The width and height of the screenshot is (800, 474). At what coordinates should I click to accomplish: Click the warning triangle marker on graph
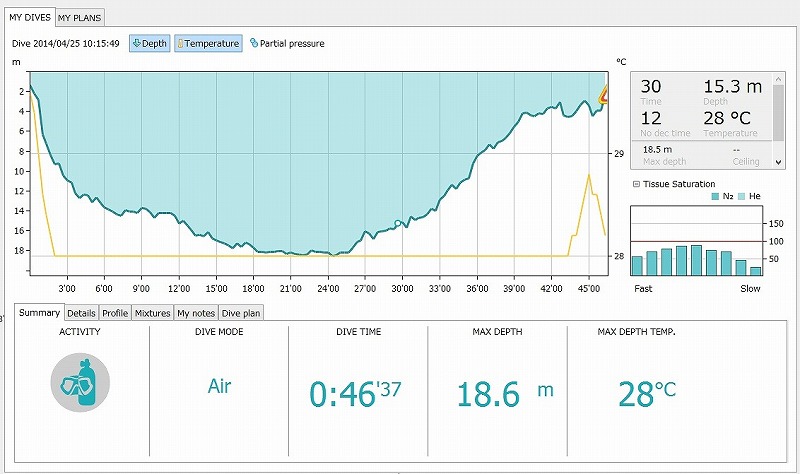[x=603, y=96]
